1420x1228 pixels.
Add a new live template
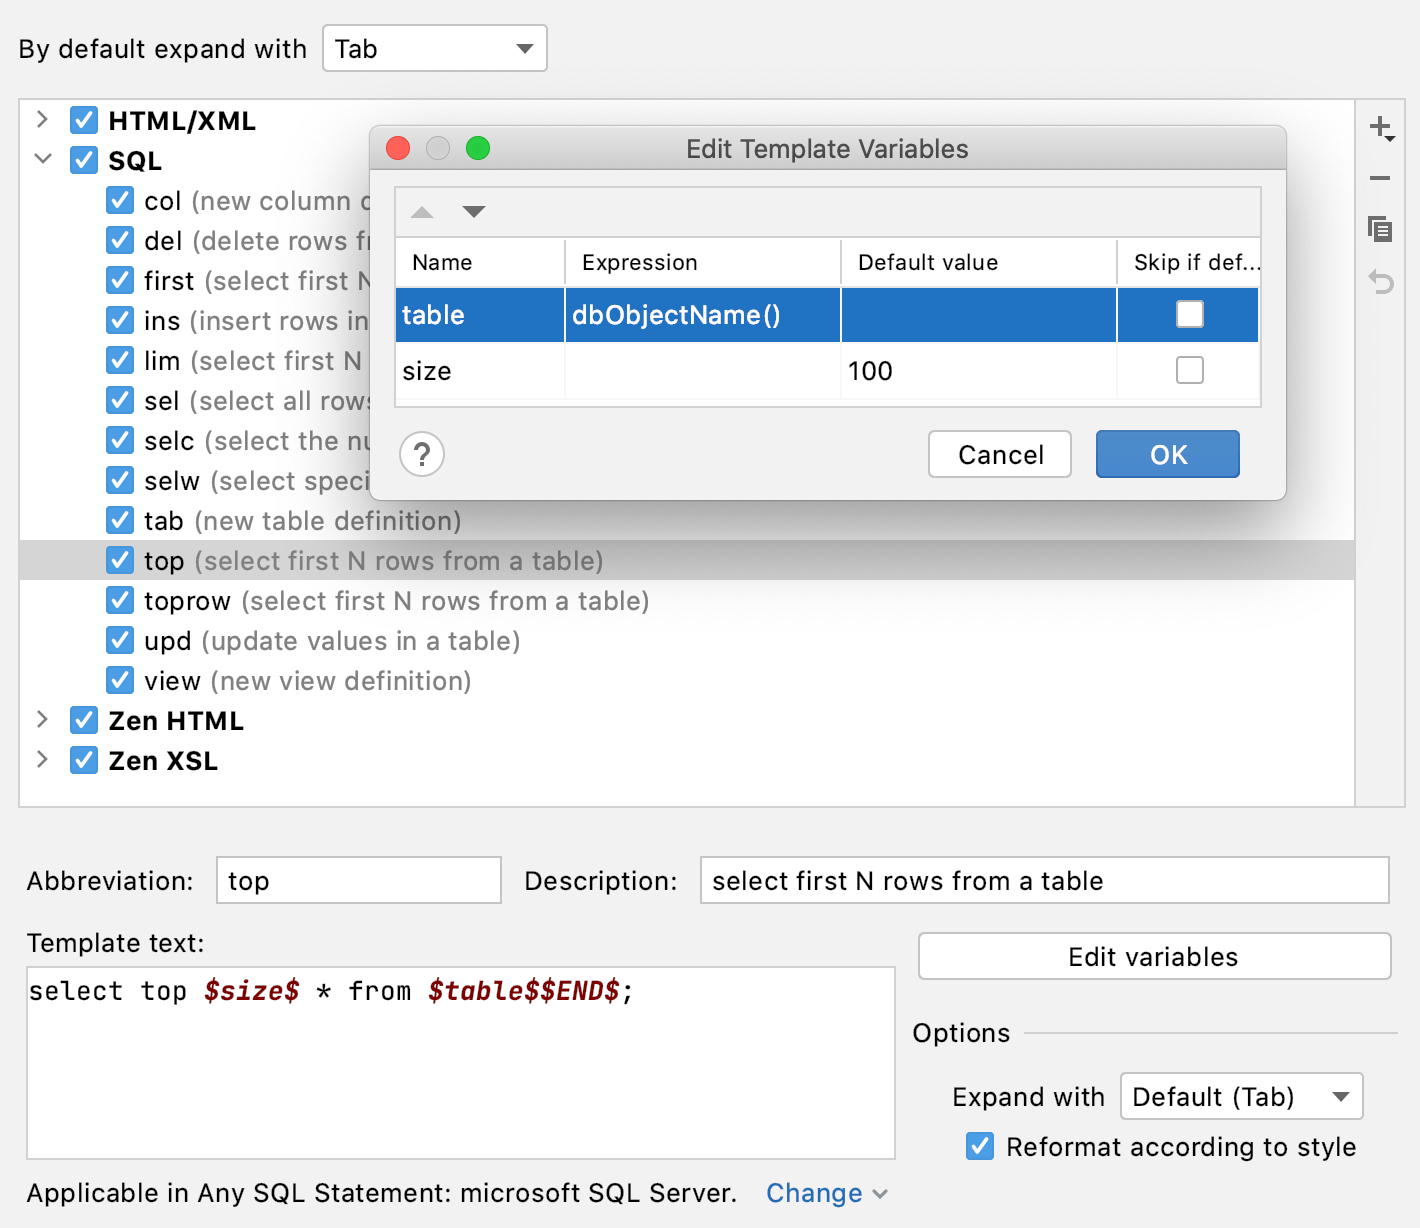pos(1381,129)
